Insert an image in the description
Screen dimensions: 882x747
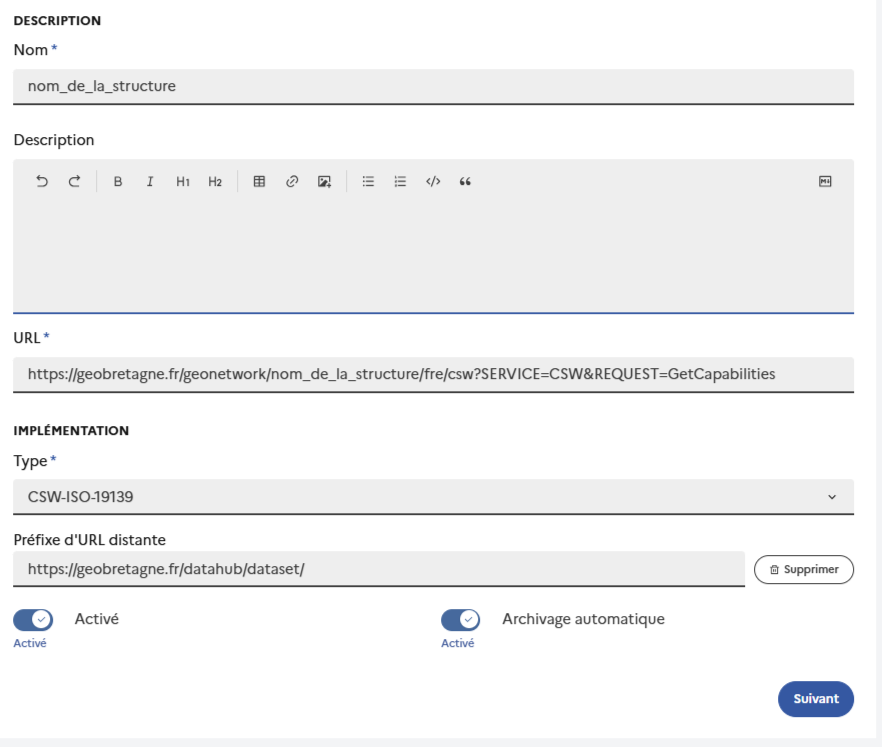click(x=324, y=182)
